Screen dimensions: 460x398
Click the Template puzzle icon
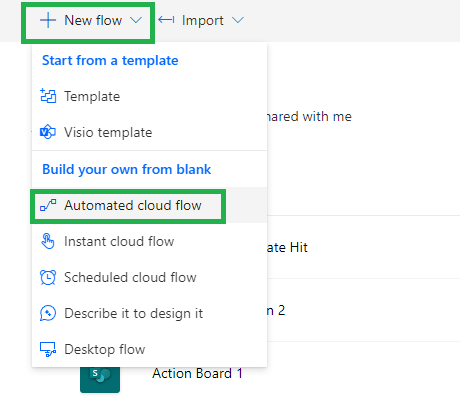pos(48,96)
